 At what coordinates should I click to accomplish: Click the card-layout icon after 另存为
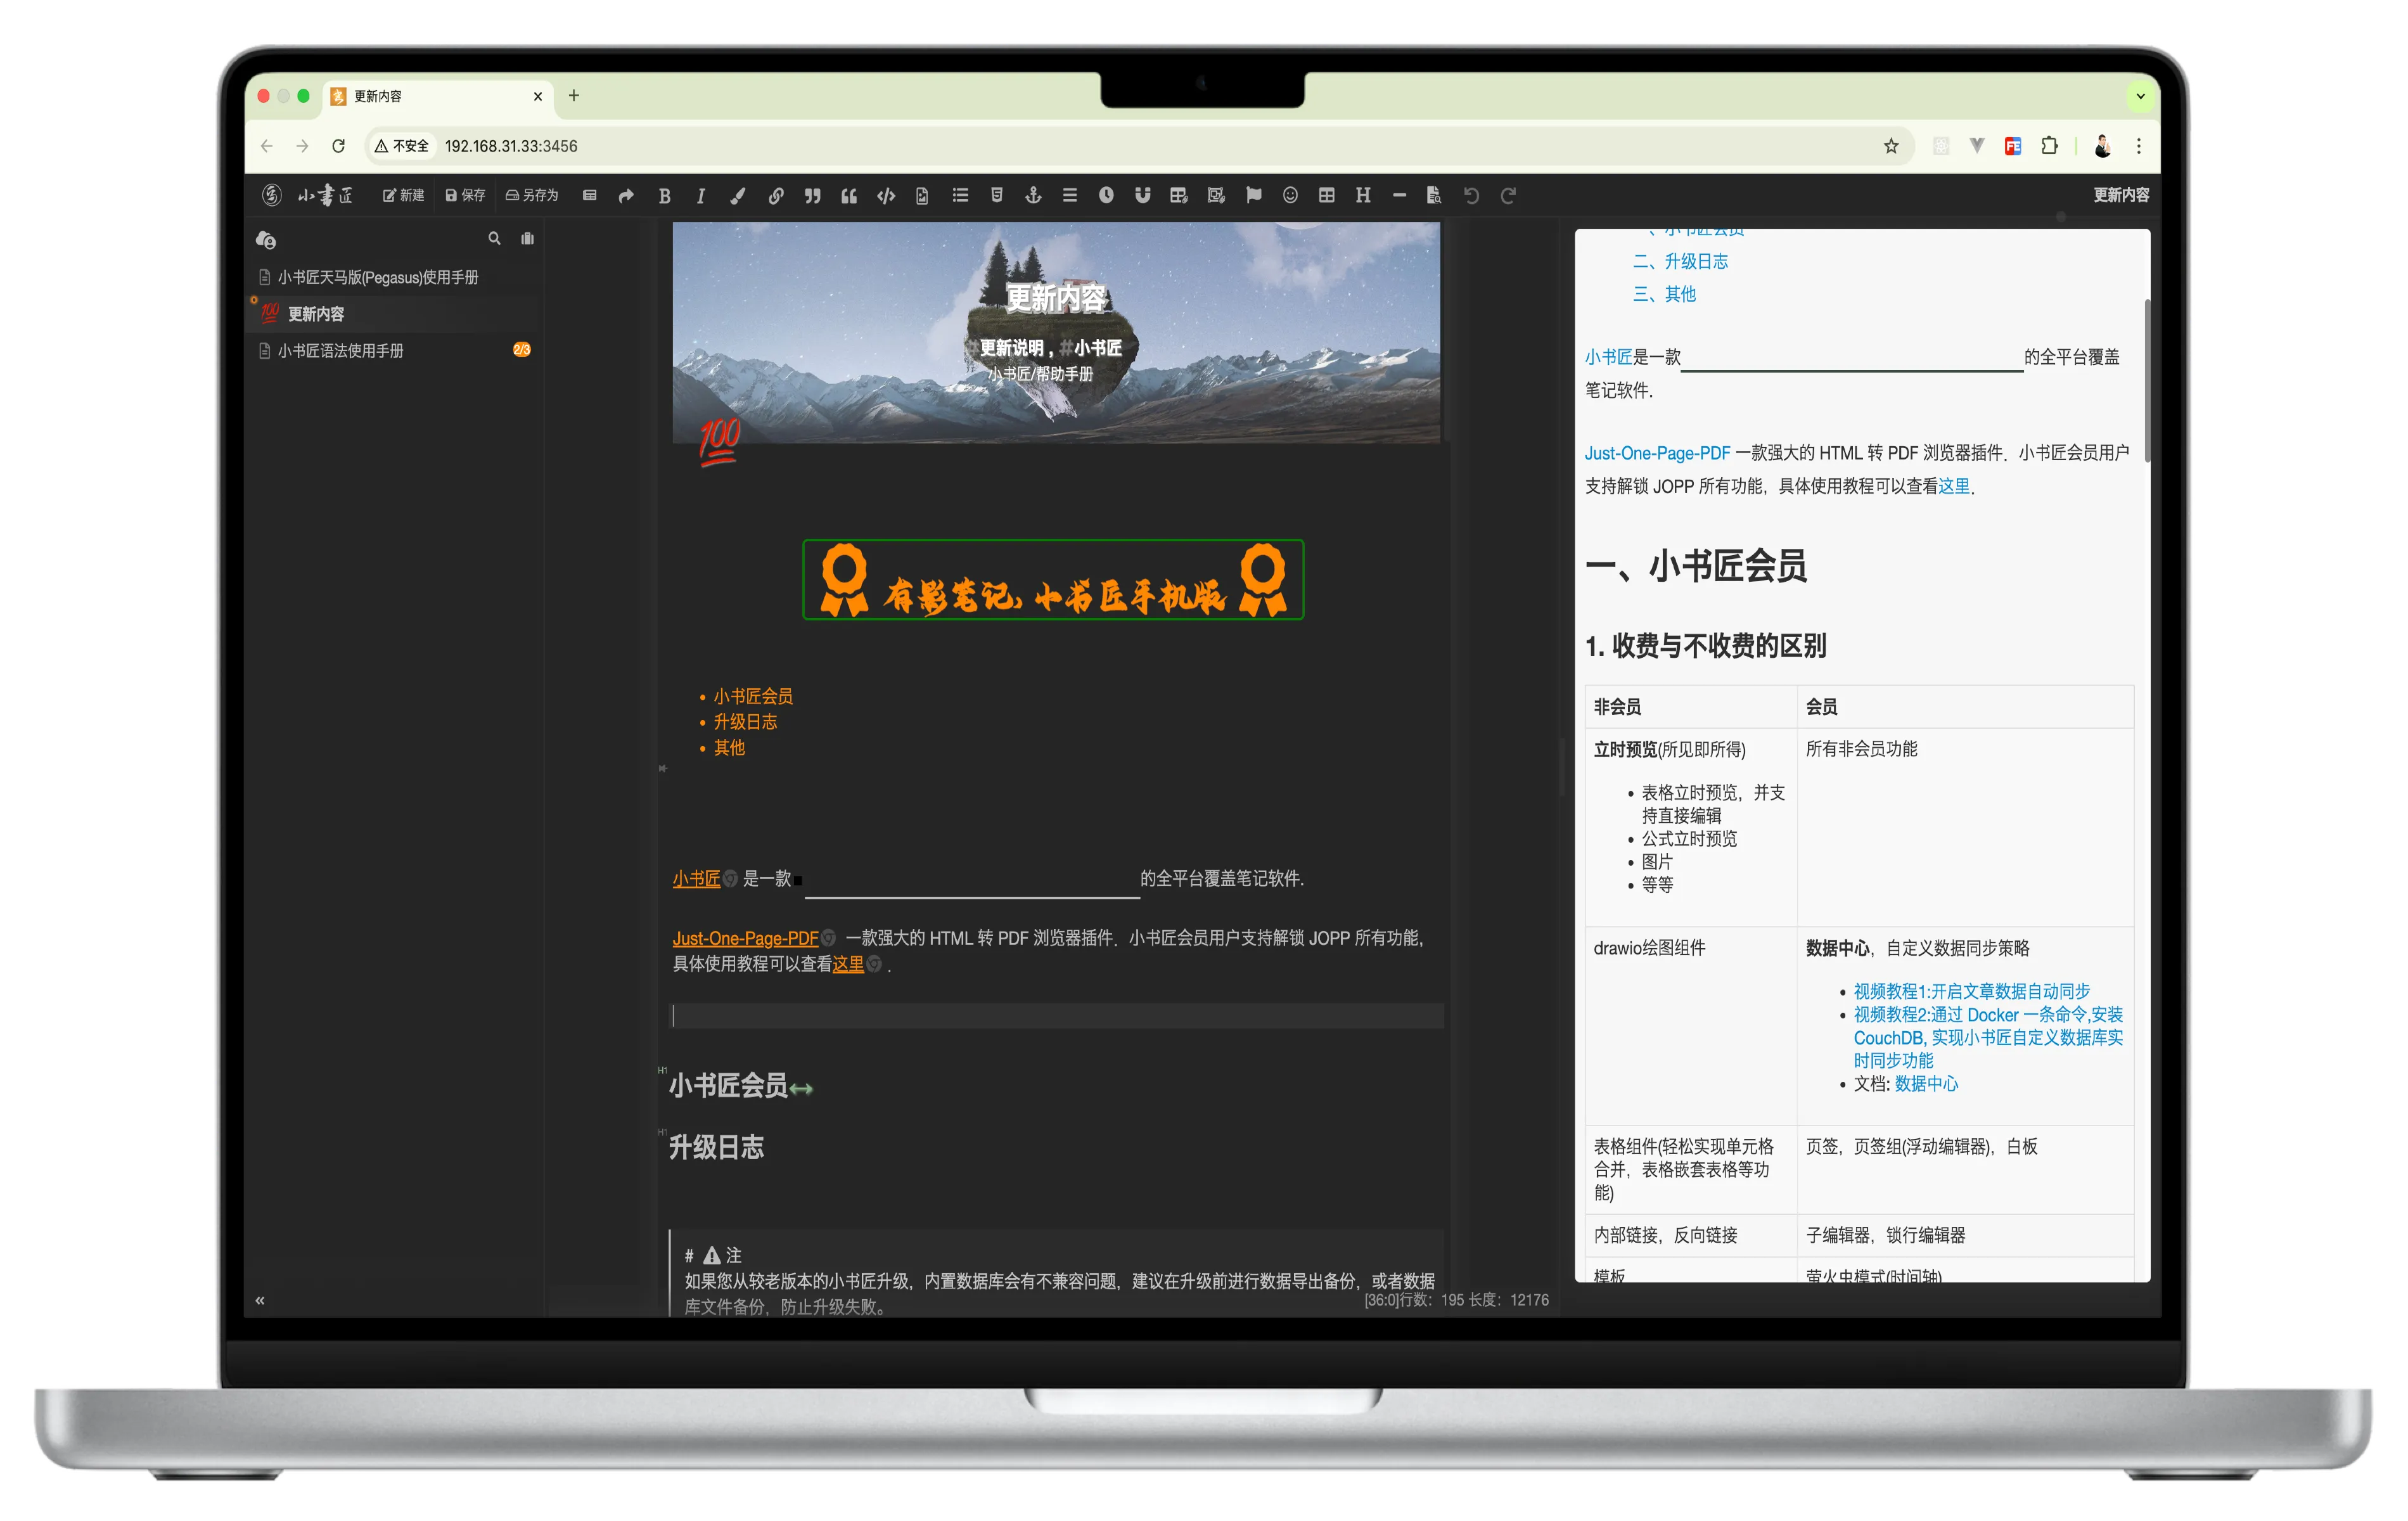click(x=590, y=196)
